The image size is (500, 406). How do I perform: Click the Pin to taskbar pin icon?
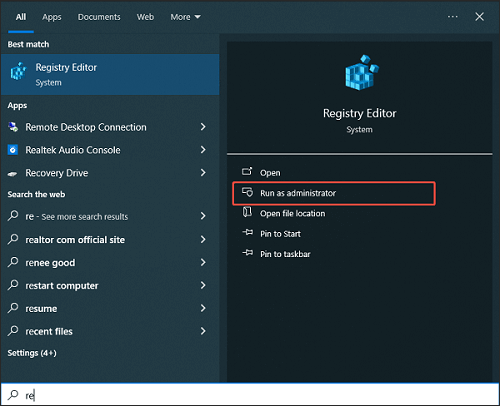[x=247, y=252]
